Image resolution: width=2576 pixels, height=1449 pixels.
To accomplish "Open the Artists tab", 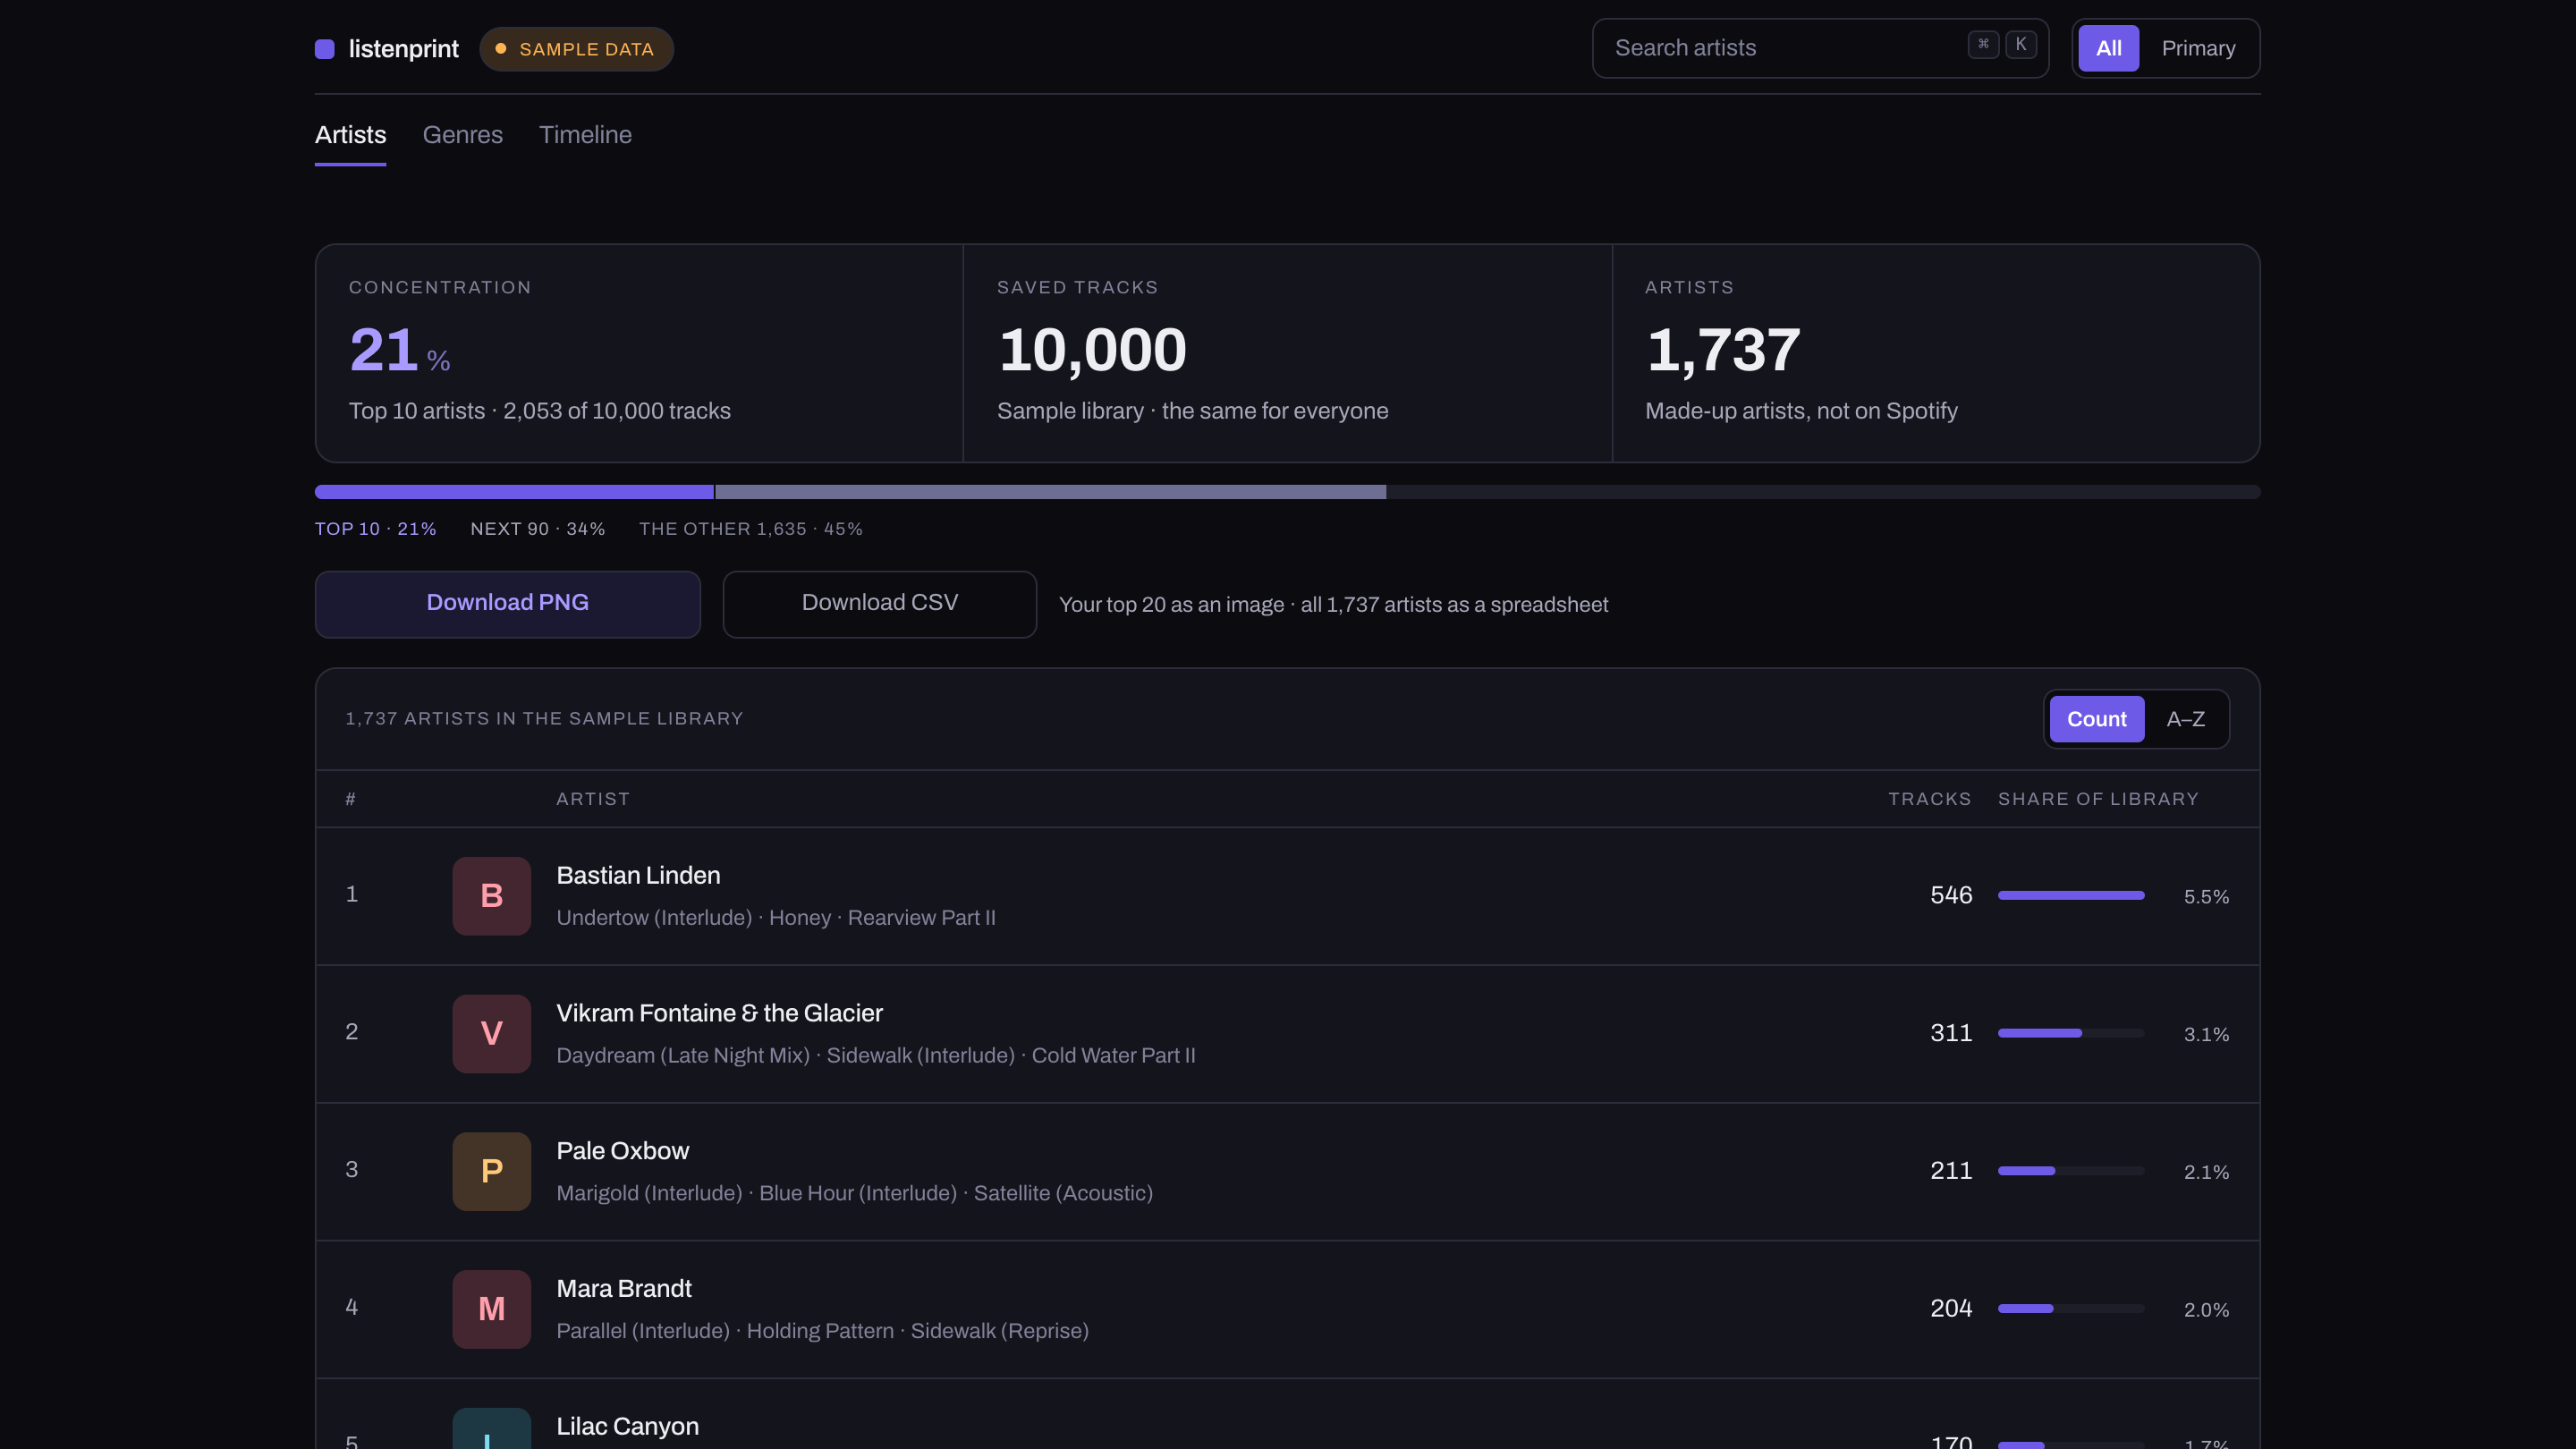I will tap(350, 135).
